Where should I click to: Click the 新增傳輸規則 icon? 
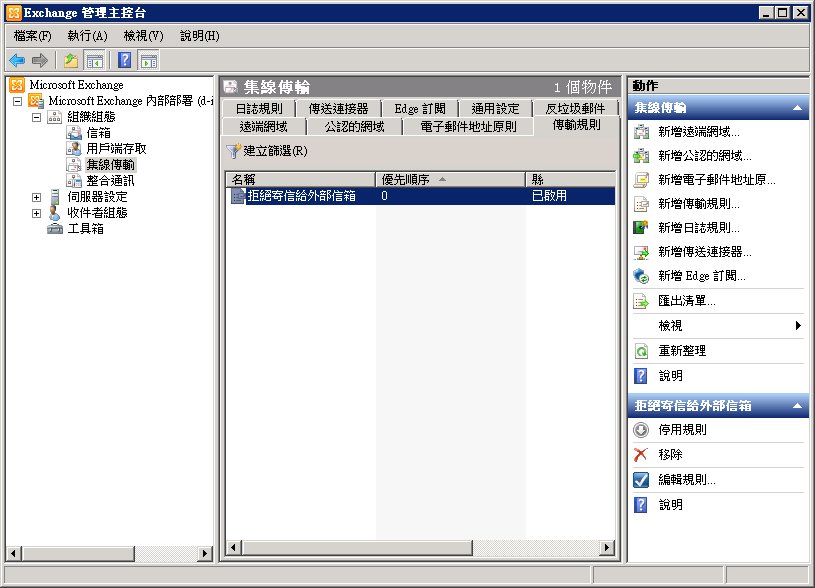pos(641,204)
